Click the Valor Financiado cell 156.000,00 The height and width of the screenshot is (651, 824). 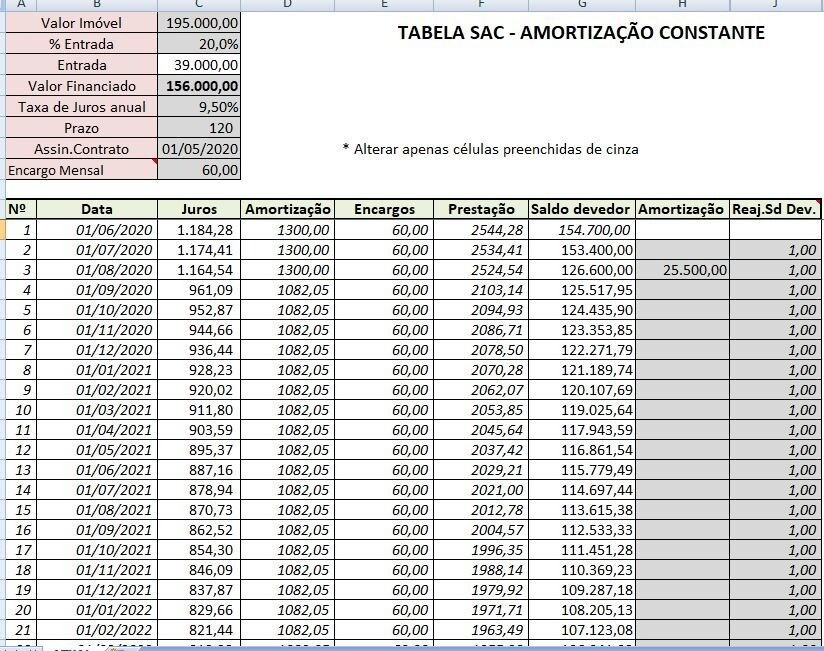pyautogui.click(x=199, y=86)
